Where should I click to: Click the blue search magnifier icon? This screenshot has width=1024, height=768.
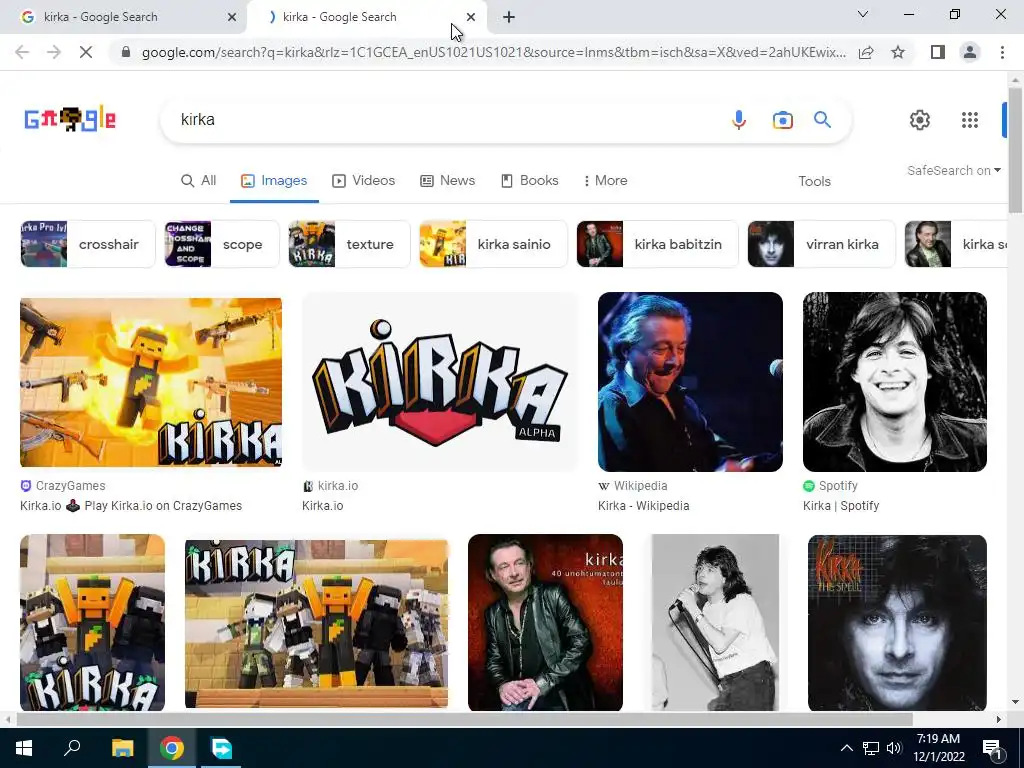coord(822,120)
